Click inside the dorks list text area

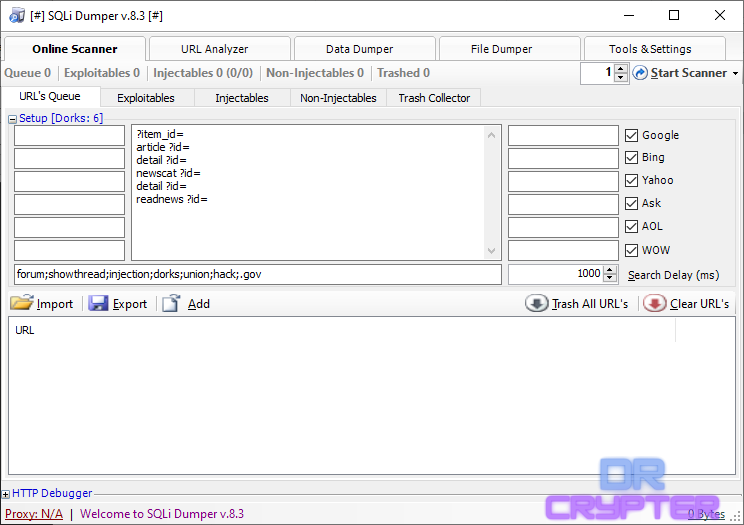click(316, 193)
